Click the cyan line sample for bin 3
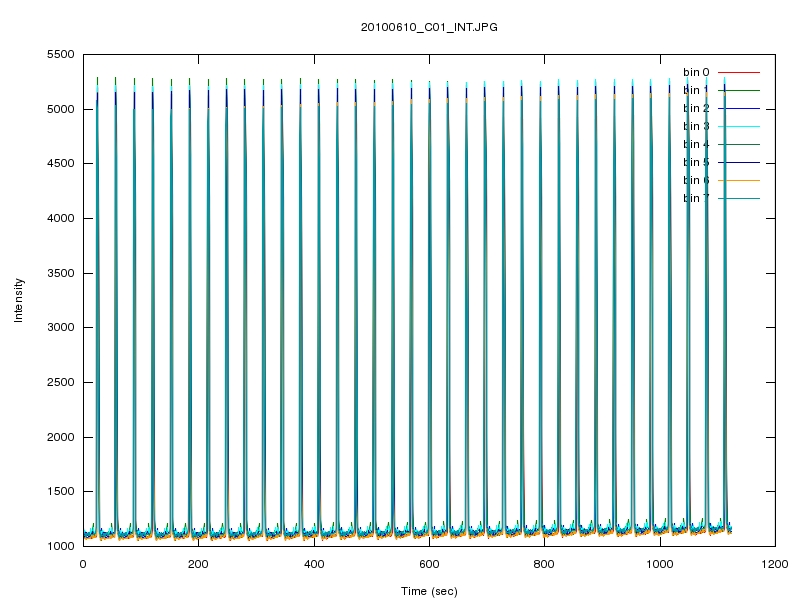Viewport: 800px width, 600px height. coord(739,127)
